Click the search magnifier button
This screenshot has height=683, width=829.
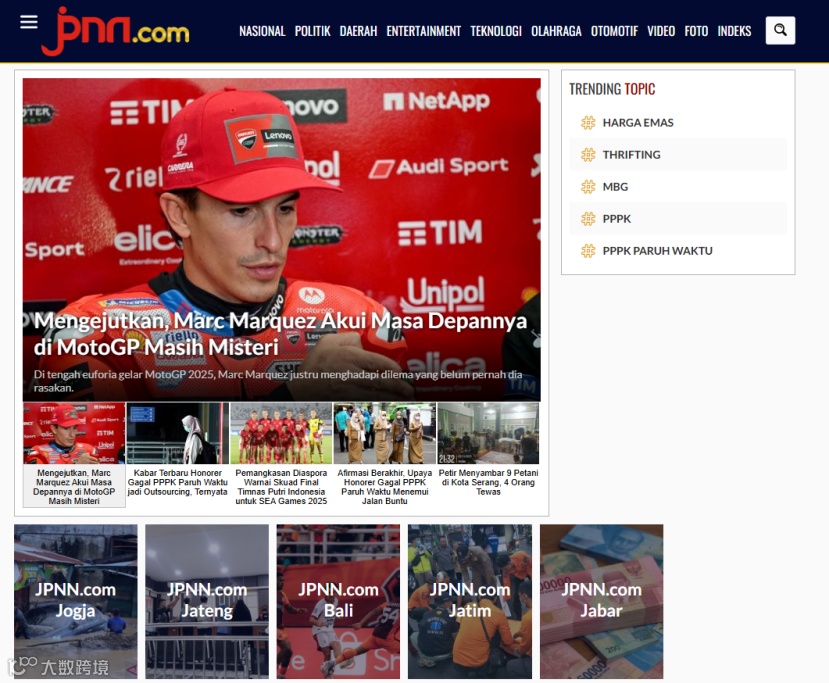click(780, 31)
